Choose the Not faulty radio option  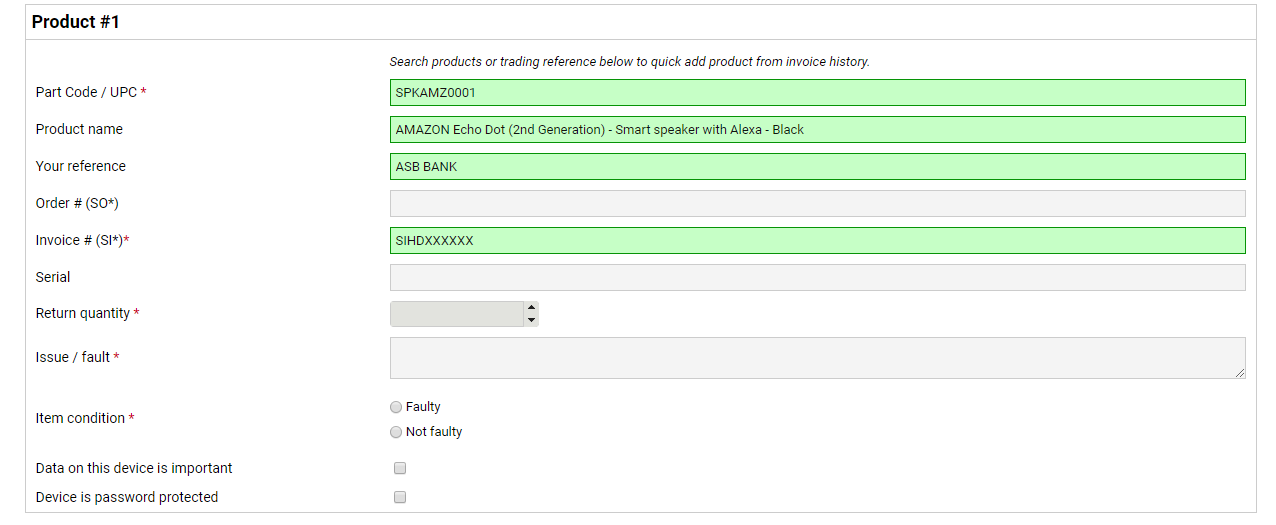coord(396,432)
